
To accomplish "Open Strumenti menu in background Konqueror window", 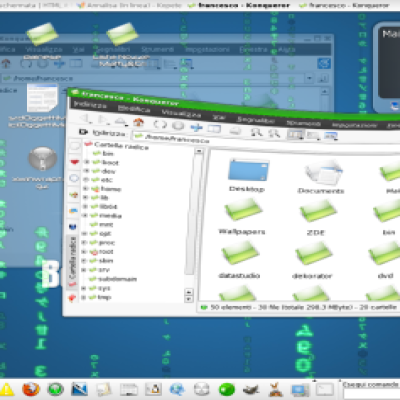I will (x=158, y=49).
